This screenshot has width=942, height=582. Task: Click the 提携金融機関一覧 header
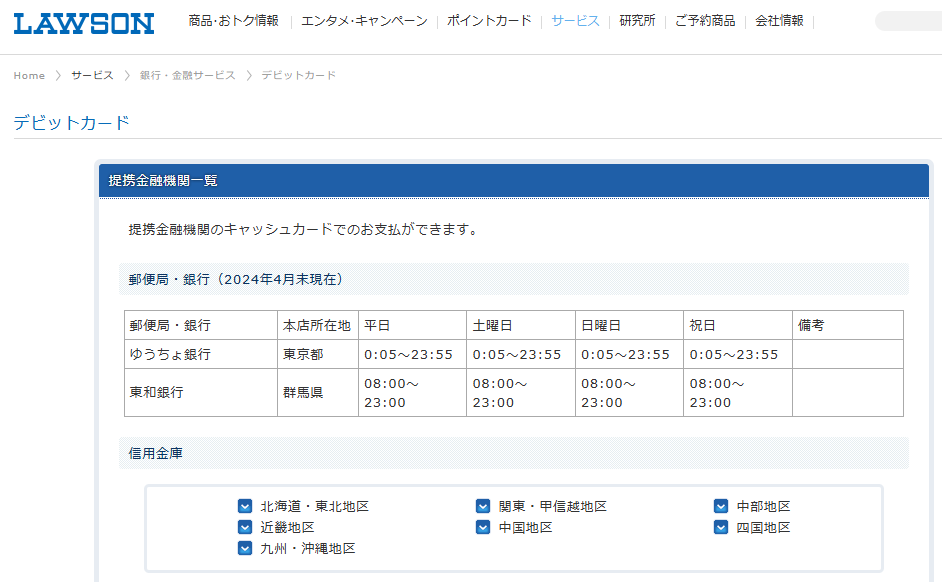[x=514, y=181]
